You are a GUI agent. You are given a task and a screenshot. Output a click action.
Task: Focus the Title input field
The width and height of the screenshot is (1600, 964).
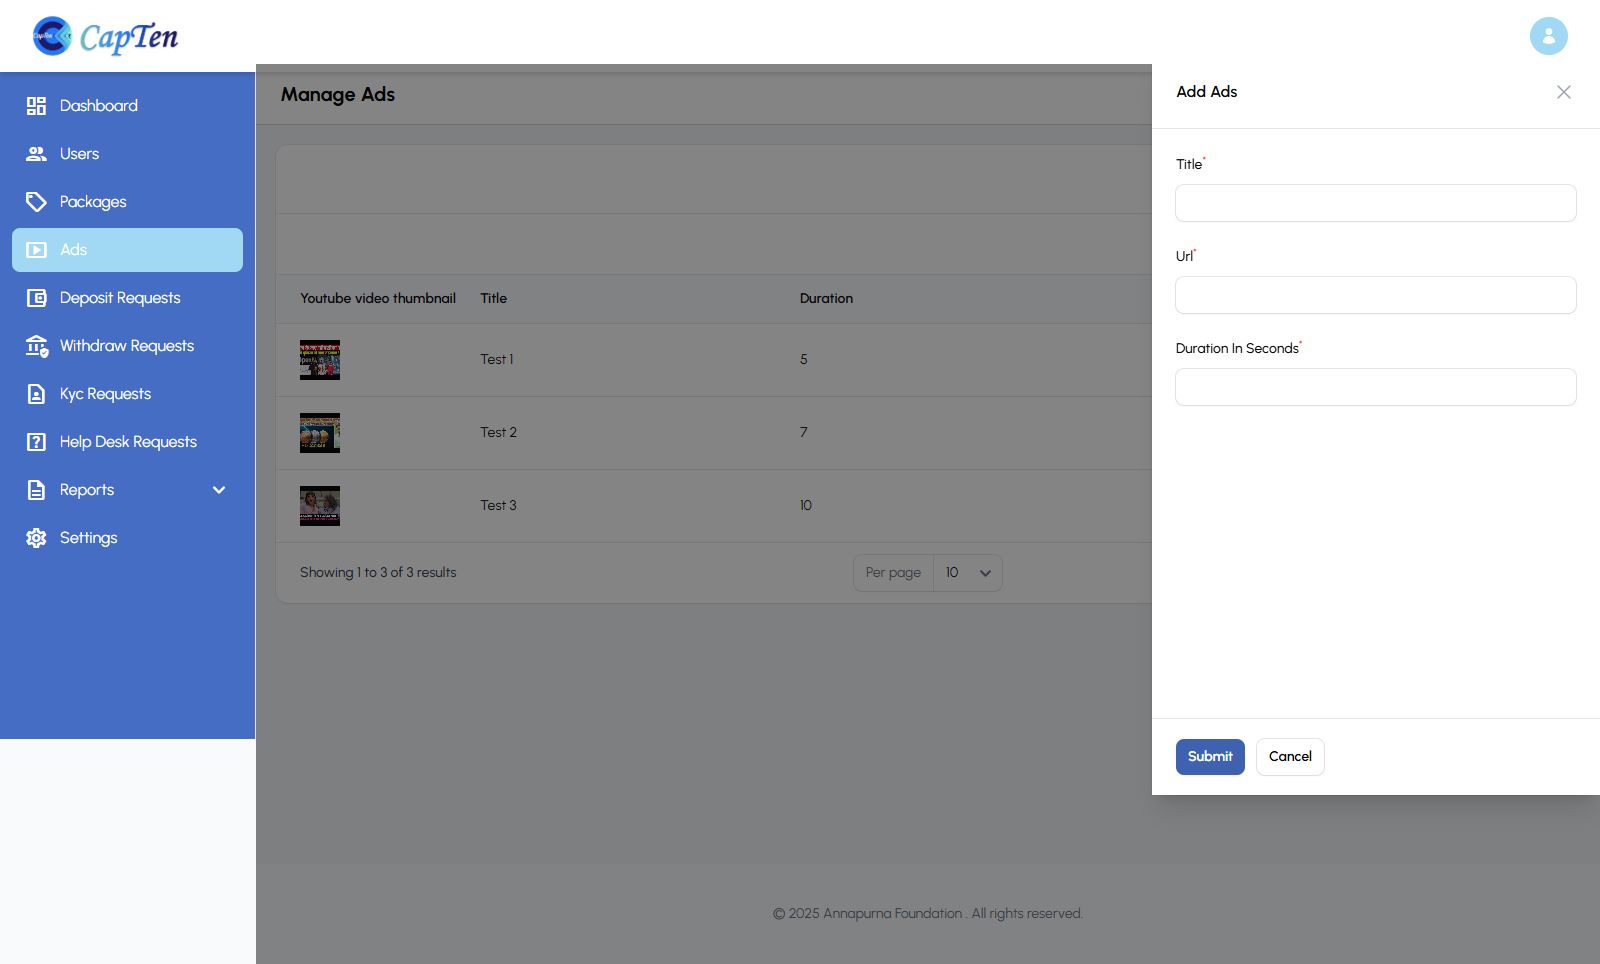pyautogui.click(x=1375, y=203)
